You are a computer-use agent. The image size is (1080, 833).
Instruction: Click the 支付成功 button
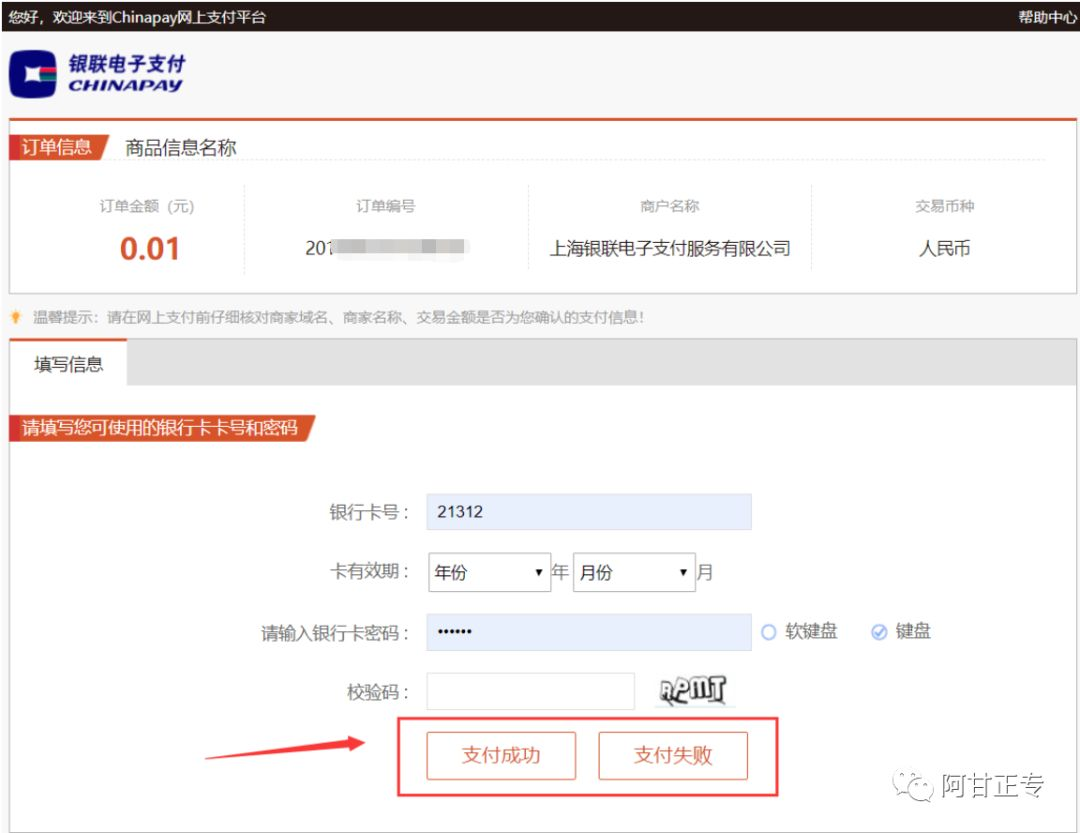[x=501, y=755]
